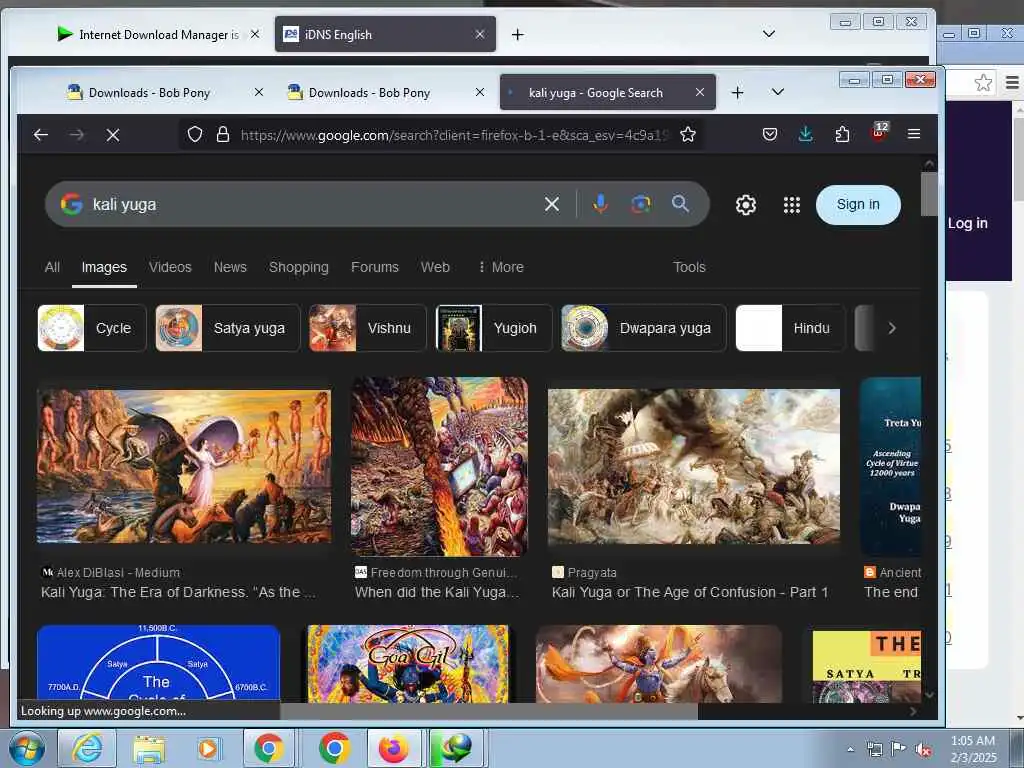
Task: Click the Windows Start orb
Action: [26, 748]
